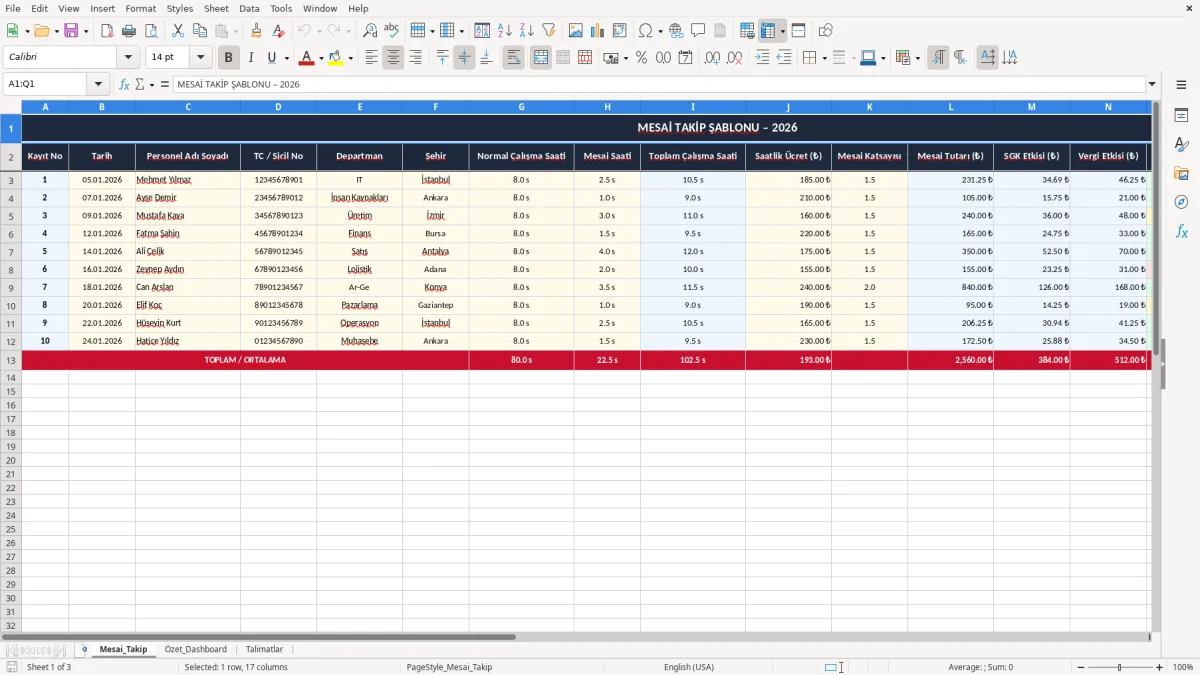
Task: Run the spelling check
Action: pyautogui.click(x=392, y=31)
